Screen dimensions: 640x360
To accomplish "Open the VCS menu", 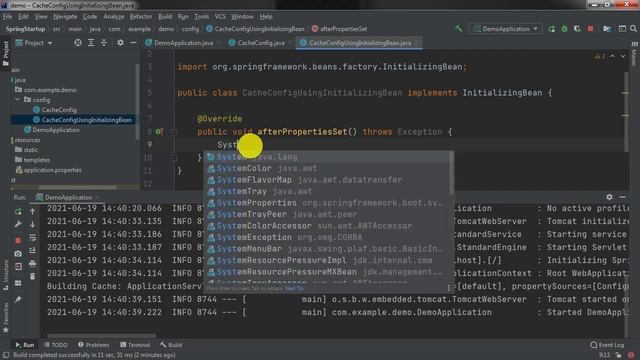I will [220, 17].
